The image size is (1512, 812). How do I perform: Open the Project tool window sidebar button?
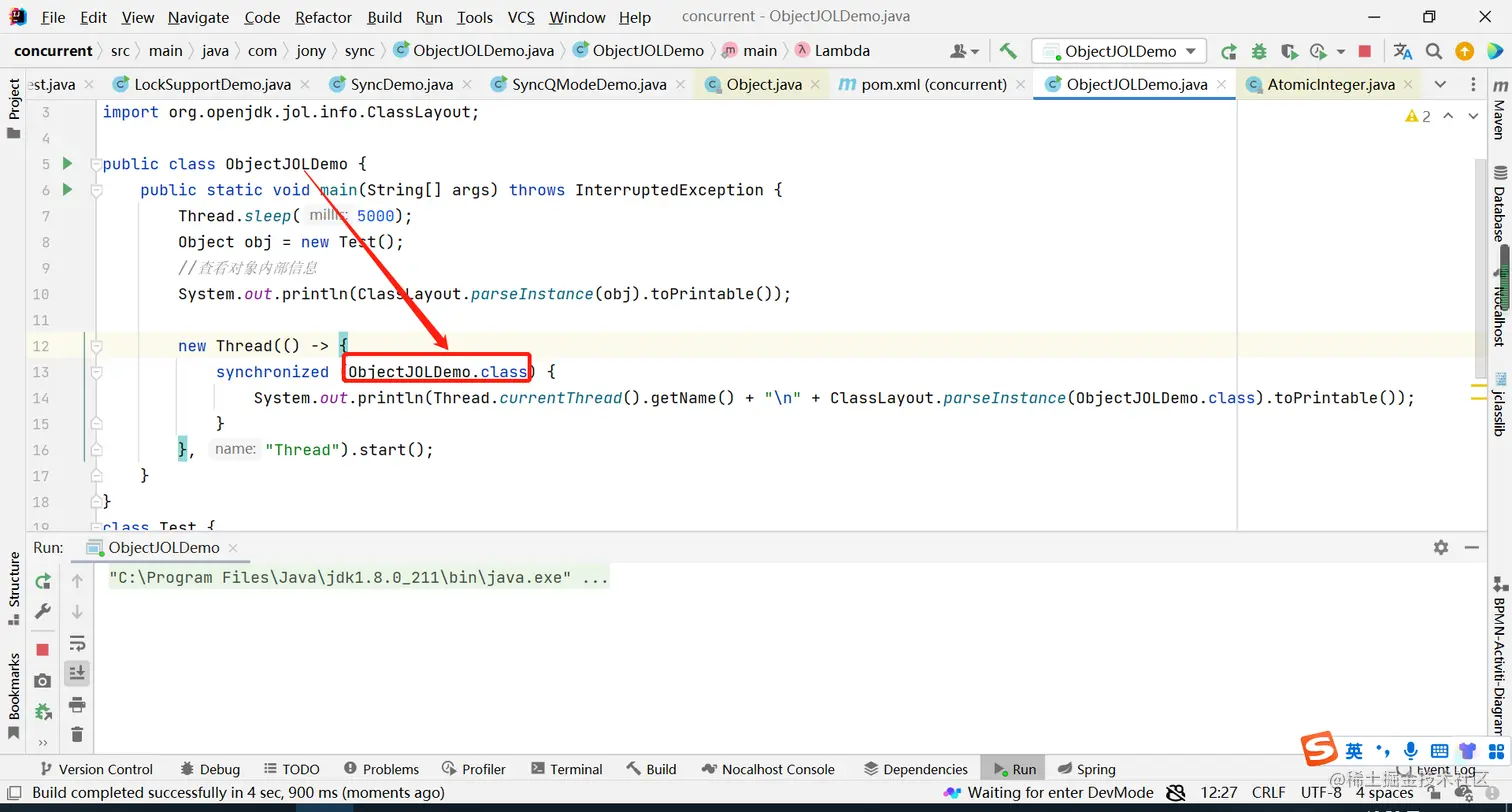pyautogui.click(x=14, y=108)
